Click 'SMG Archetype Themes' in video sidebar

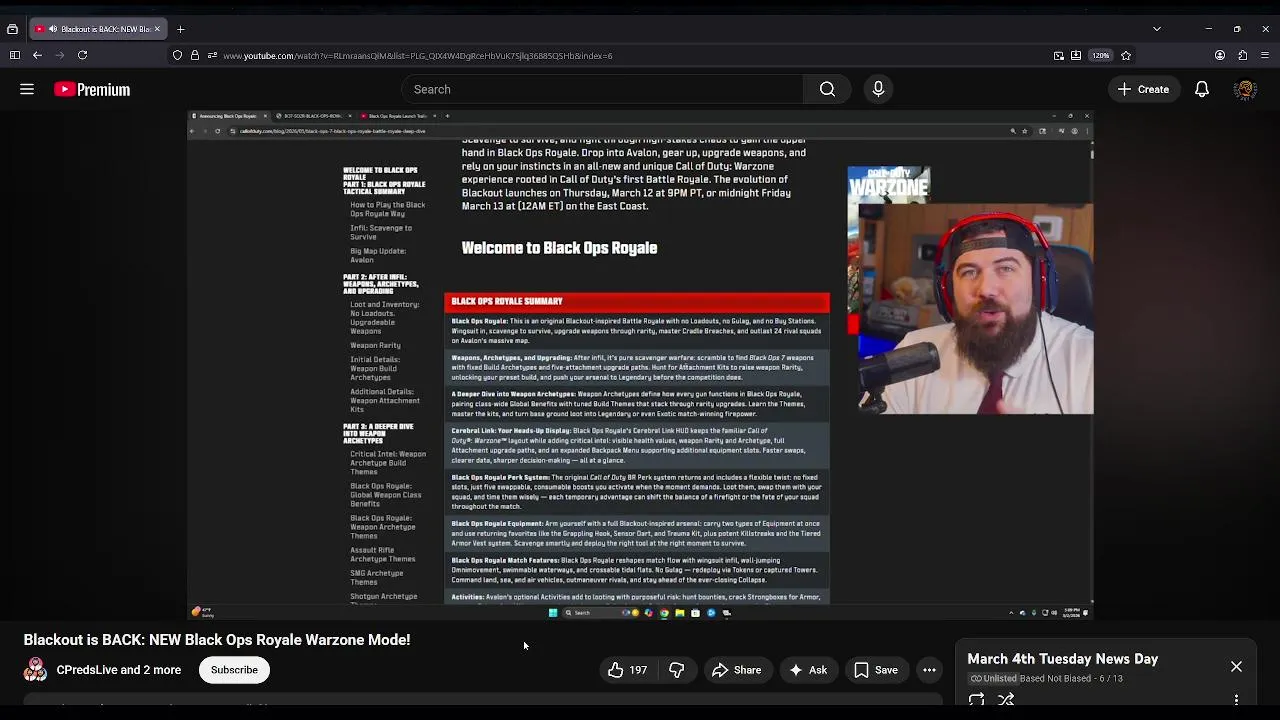pos(377,577)
